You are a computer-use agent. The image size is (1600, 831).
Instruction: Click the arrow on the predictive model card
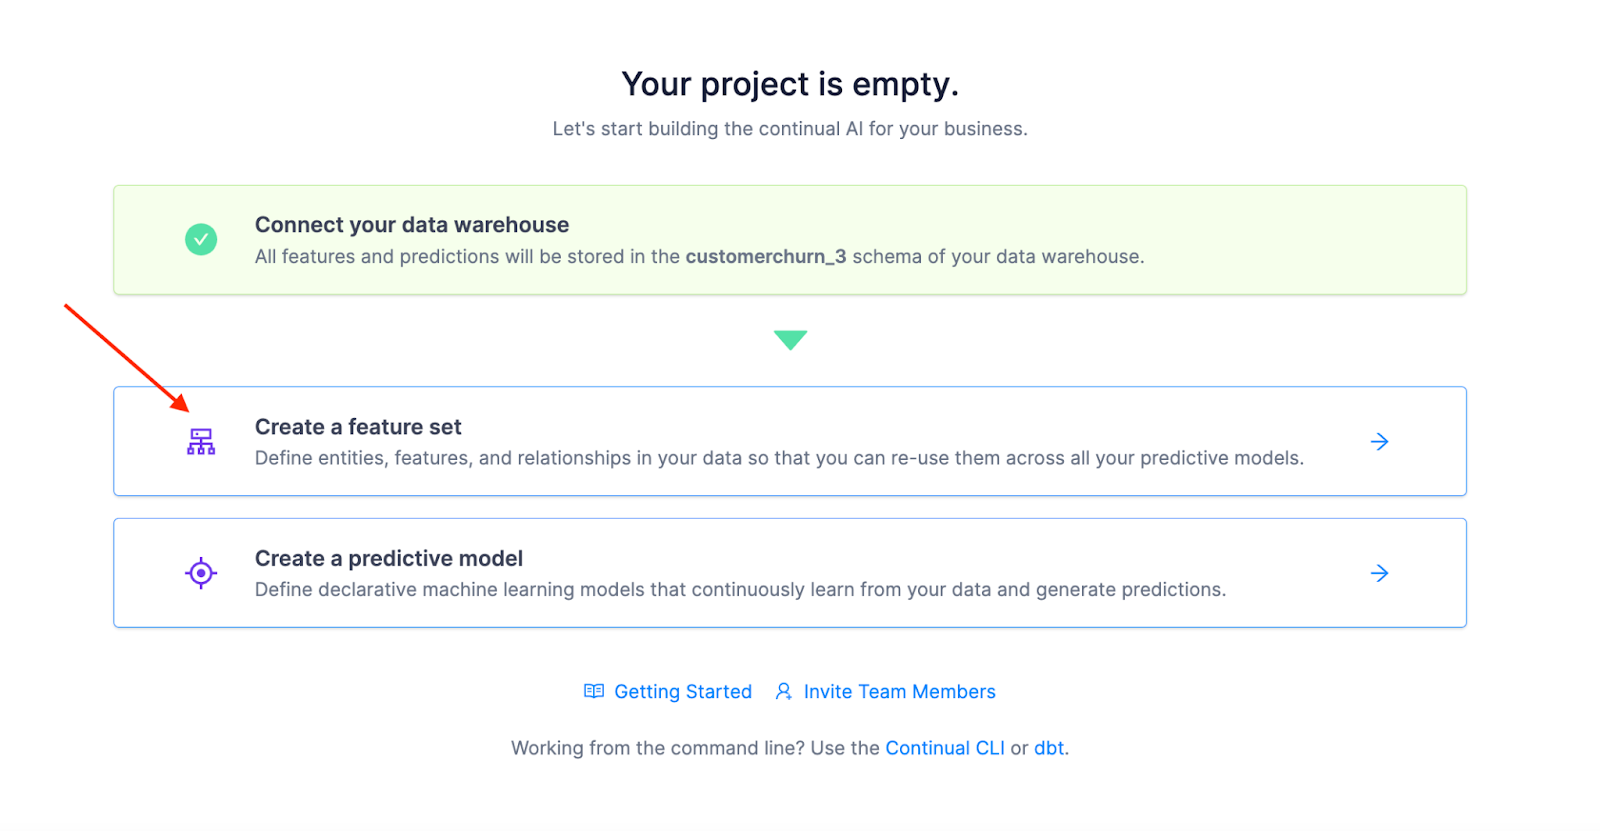[1379, 573]
